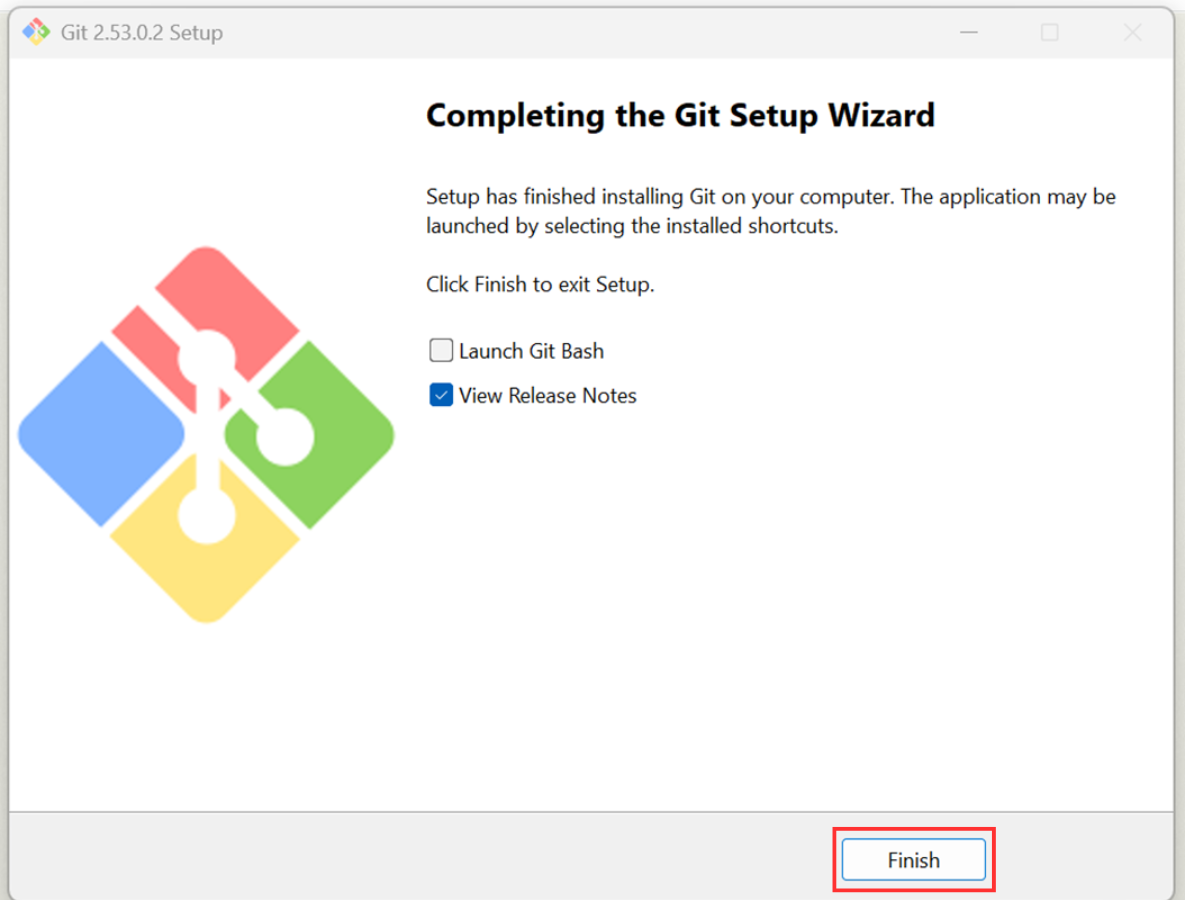Screen dimensions: 1200x900
Task: Click the View Release Notes label text
Action: click(547, 396)
